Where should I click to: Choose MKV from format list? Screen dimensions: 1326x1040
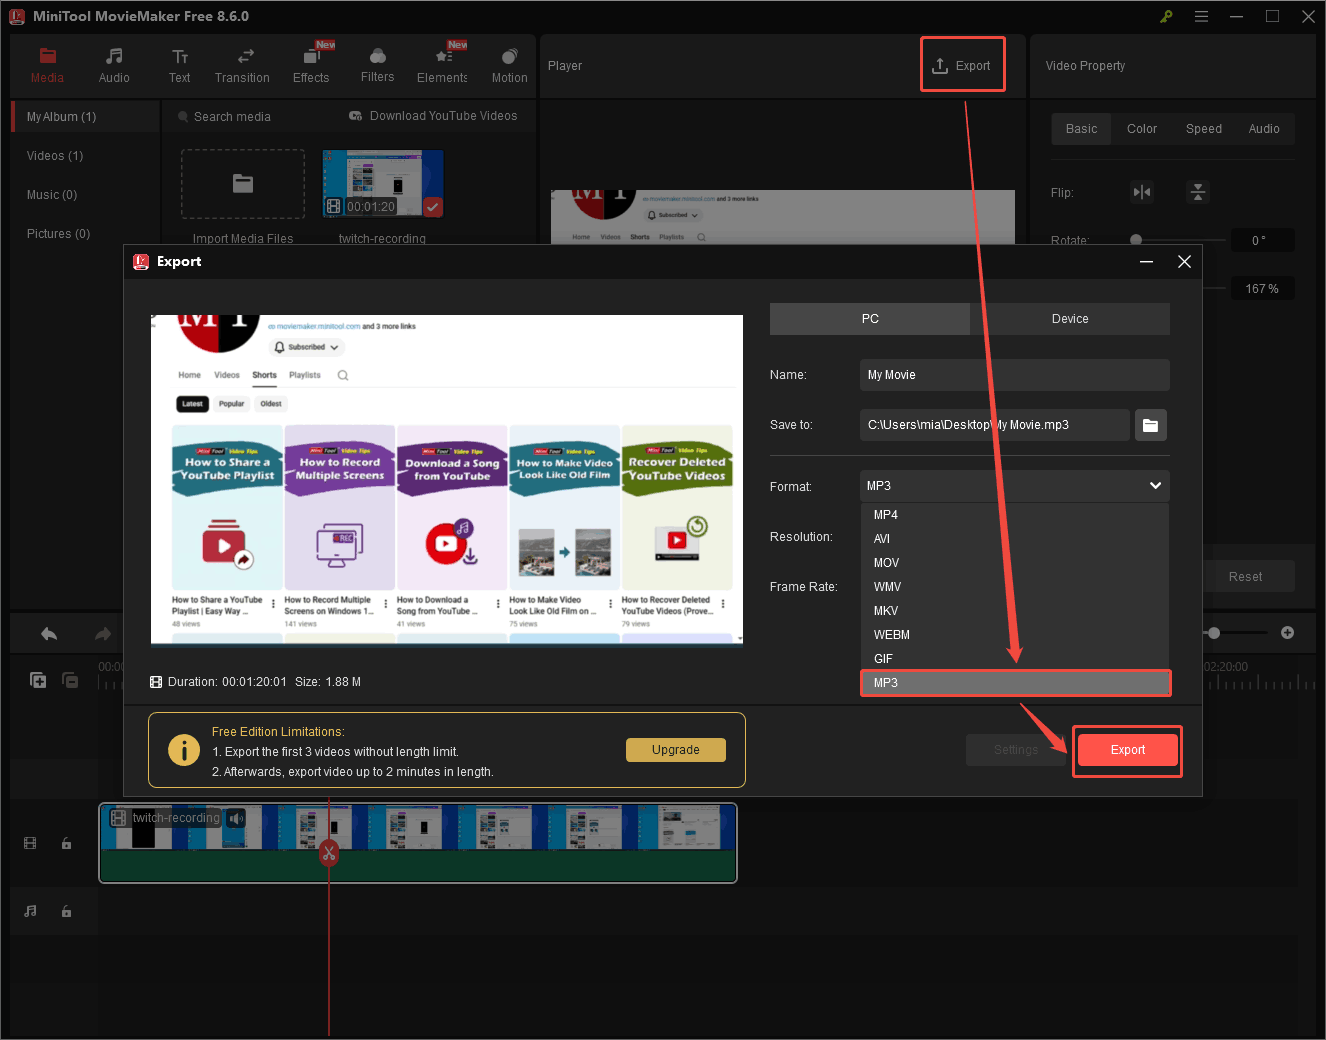[1015, 611]
